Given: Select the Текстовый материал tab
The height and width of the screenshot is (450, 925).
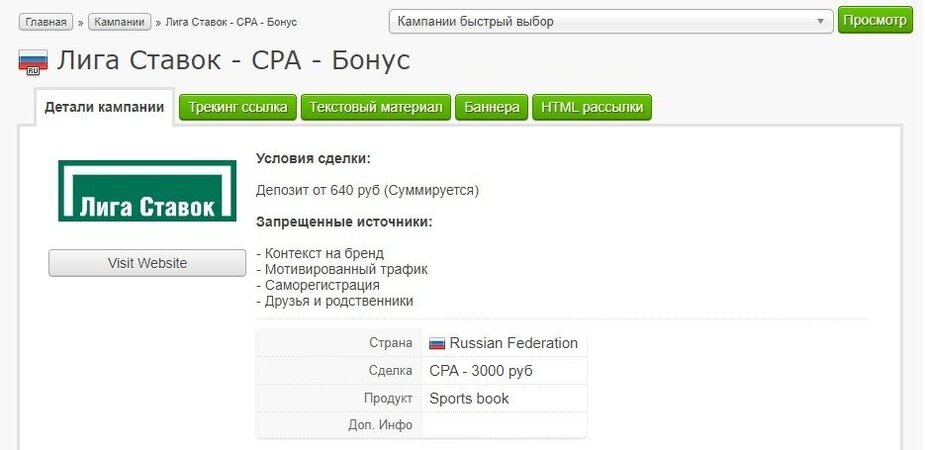Looking at the screenshot, I should pos(375,108).
